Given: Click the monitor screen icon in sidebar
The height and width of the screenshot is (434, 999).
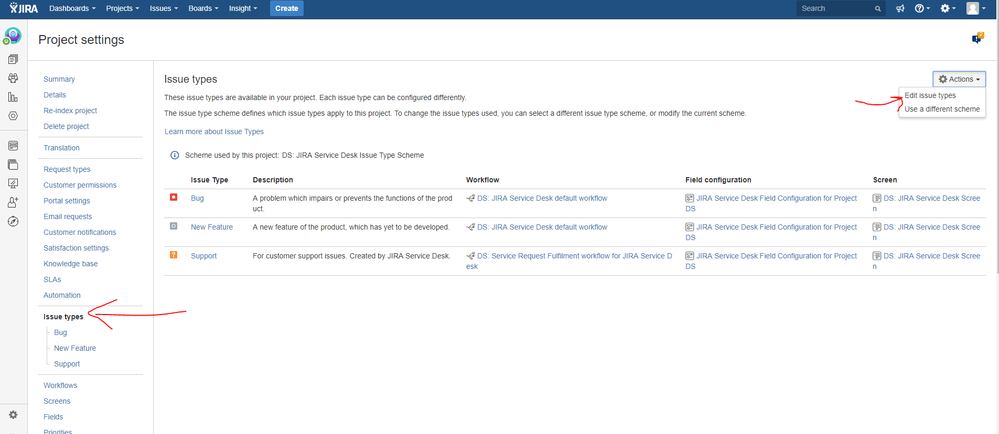Looking at the screenshot, I should tap(13, 184).
